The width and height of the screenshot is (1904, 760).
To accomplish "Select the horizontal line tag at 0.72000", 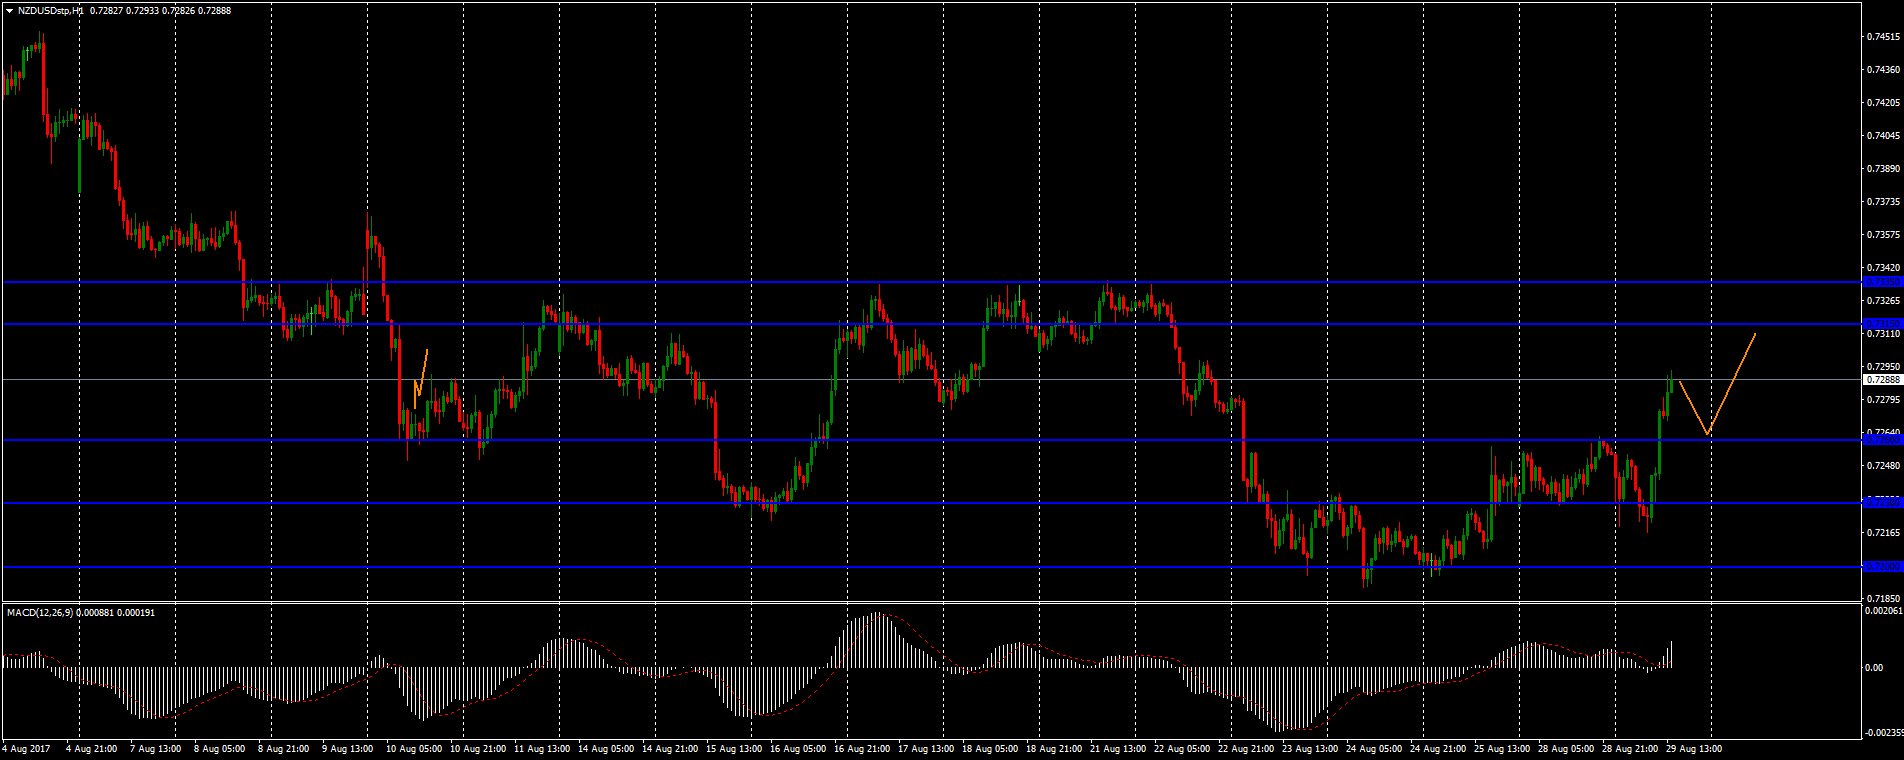I will coord(1883,567).
